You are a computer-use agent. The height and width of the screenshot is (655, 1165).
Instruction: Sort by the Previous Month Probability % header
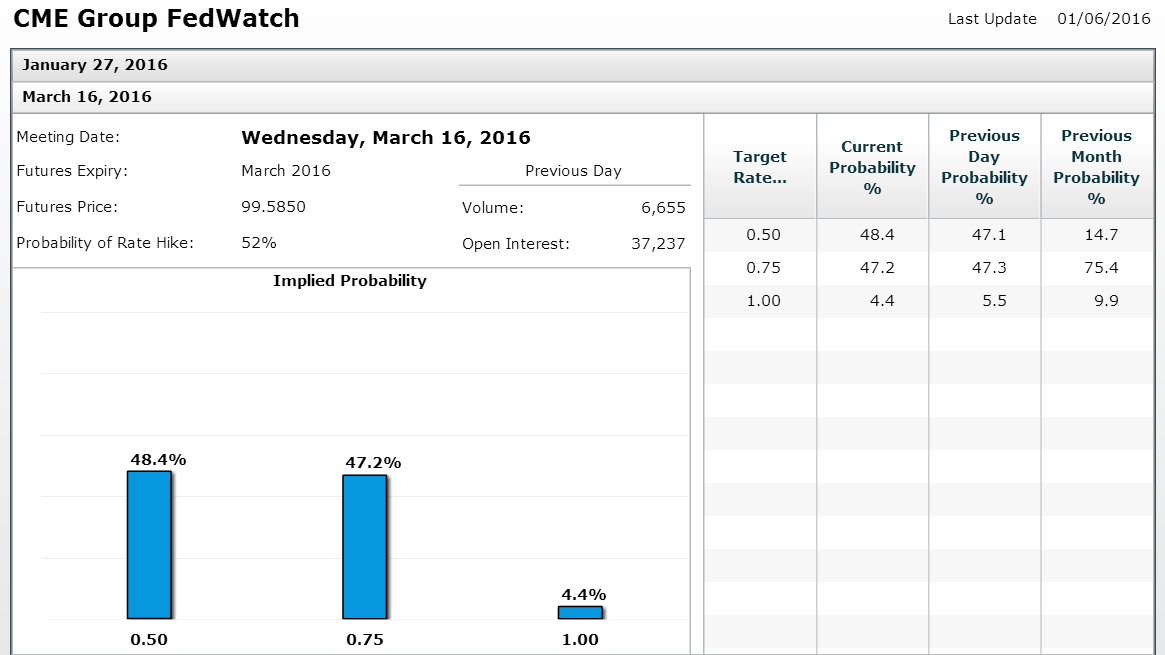coord(1097,167)
